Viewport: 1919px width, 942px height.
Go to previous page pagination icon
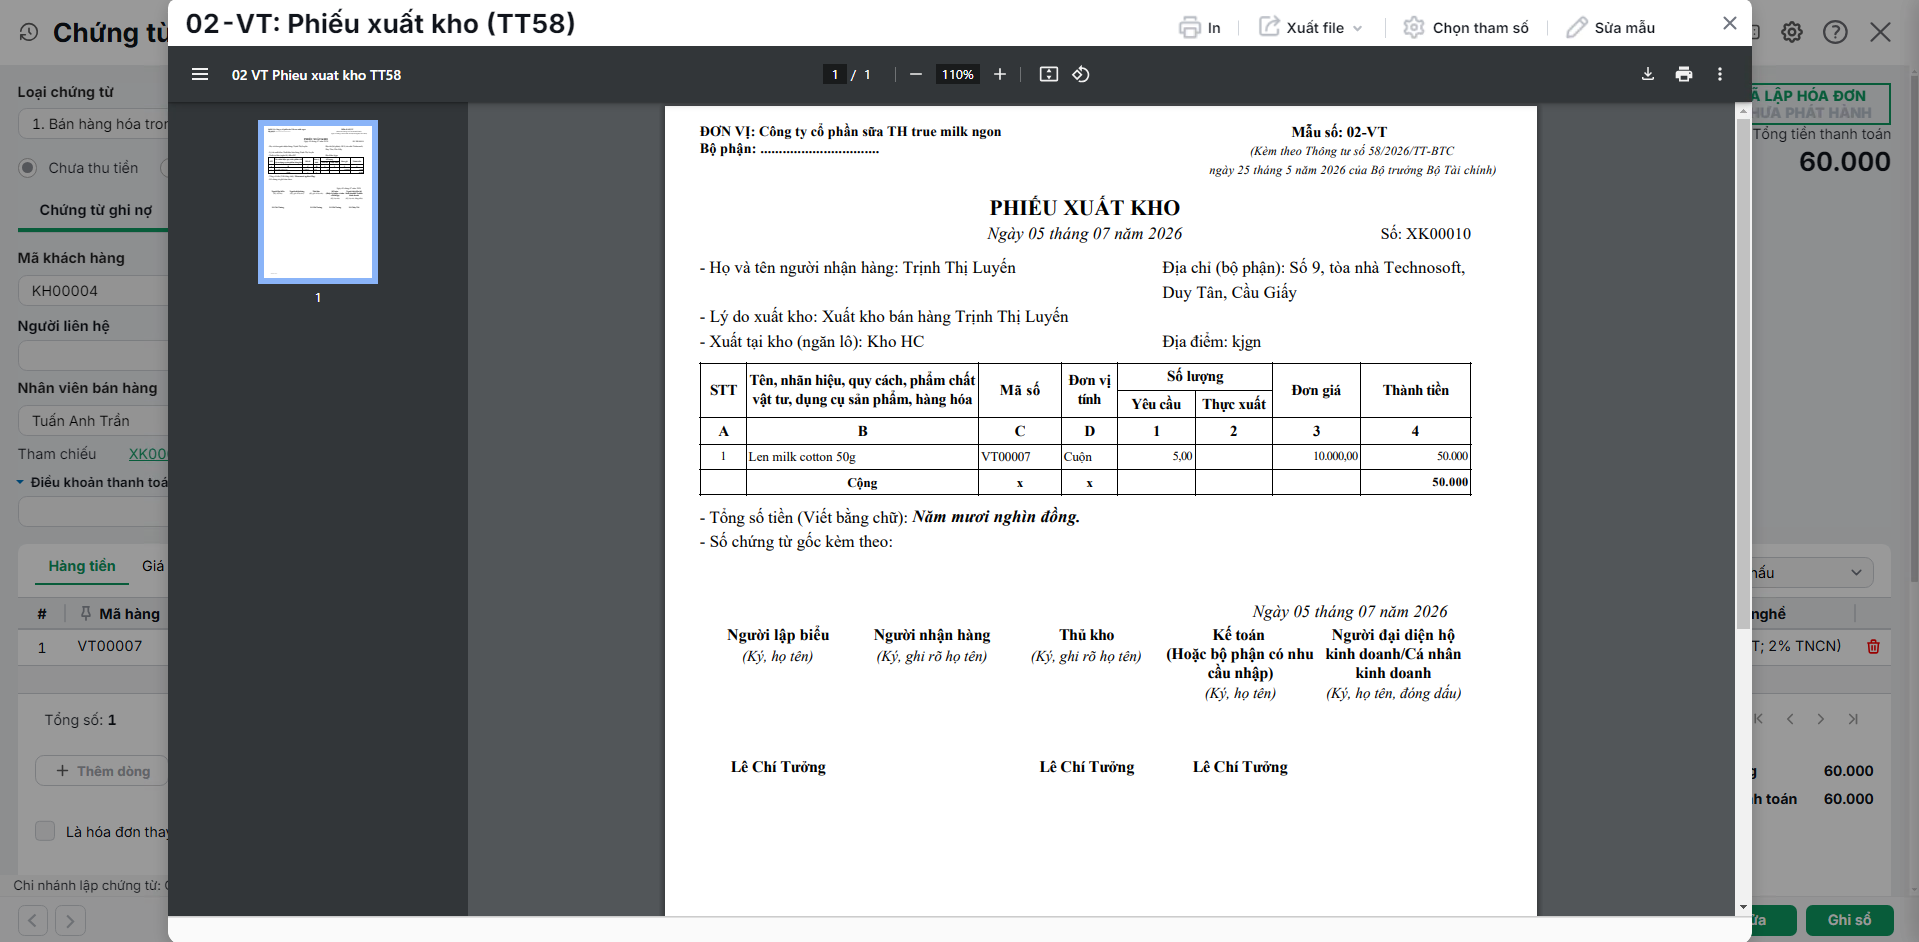[x=1790, y=719]
